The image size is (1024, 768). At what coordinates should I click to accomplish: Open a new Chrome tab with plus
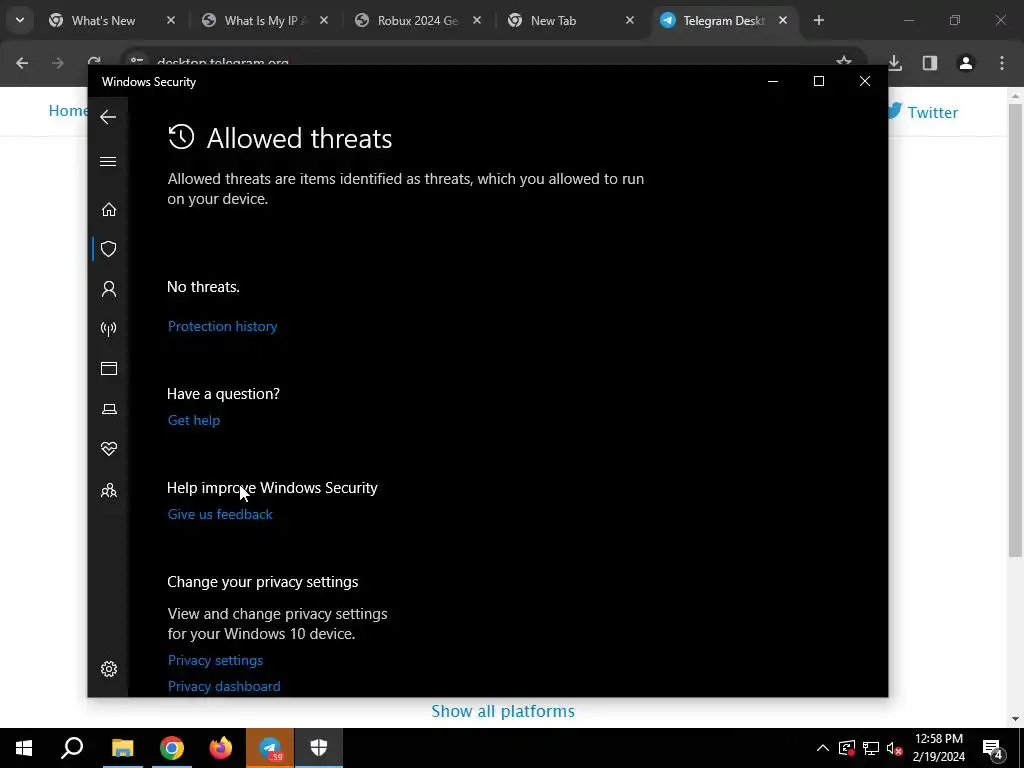click(x=818, y=20)
